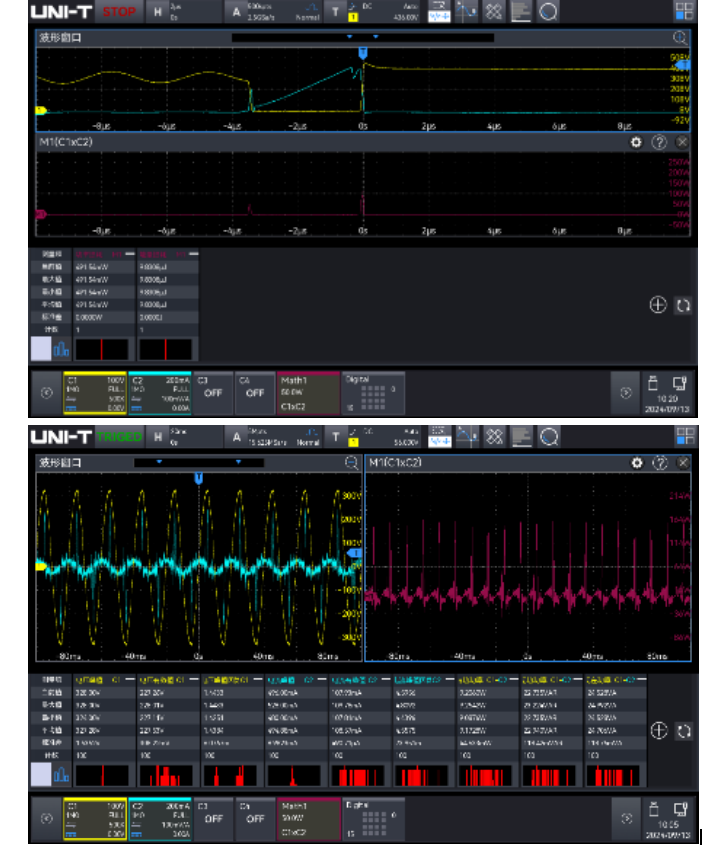Toggle C3 OFF channel in upper screen

point(212,393)
